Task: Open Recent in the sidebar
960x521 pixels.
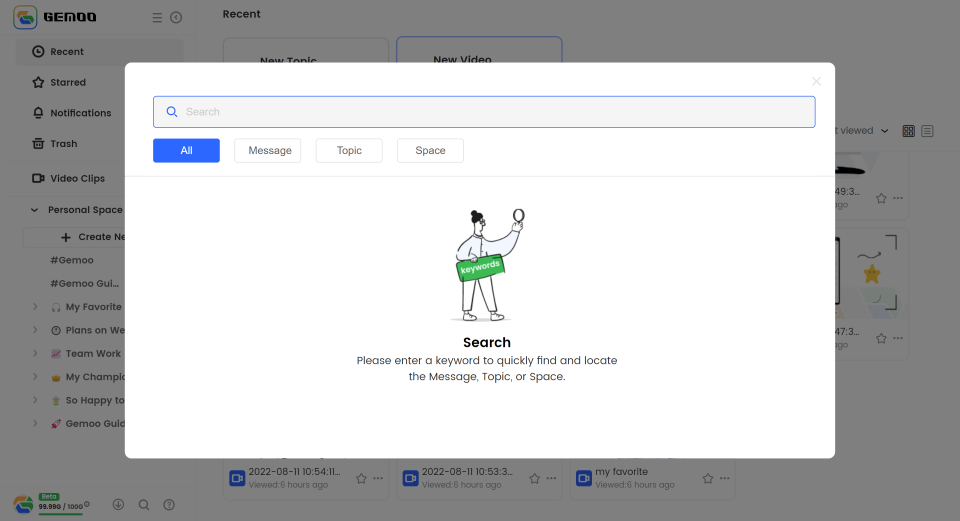Action: pyautogui.click(x=99, y=52)
